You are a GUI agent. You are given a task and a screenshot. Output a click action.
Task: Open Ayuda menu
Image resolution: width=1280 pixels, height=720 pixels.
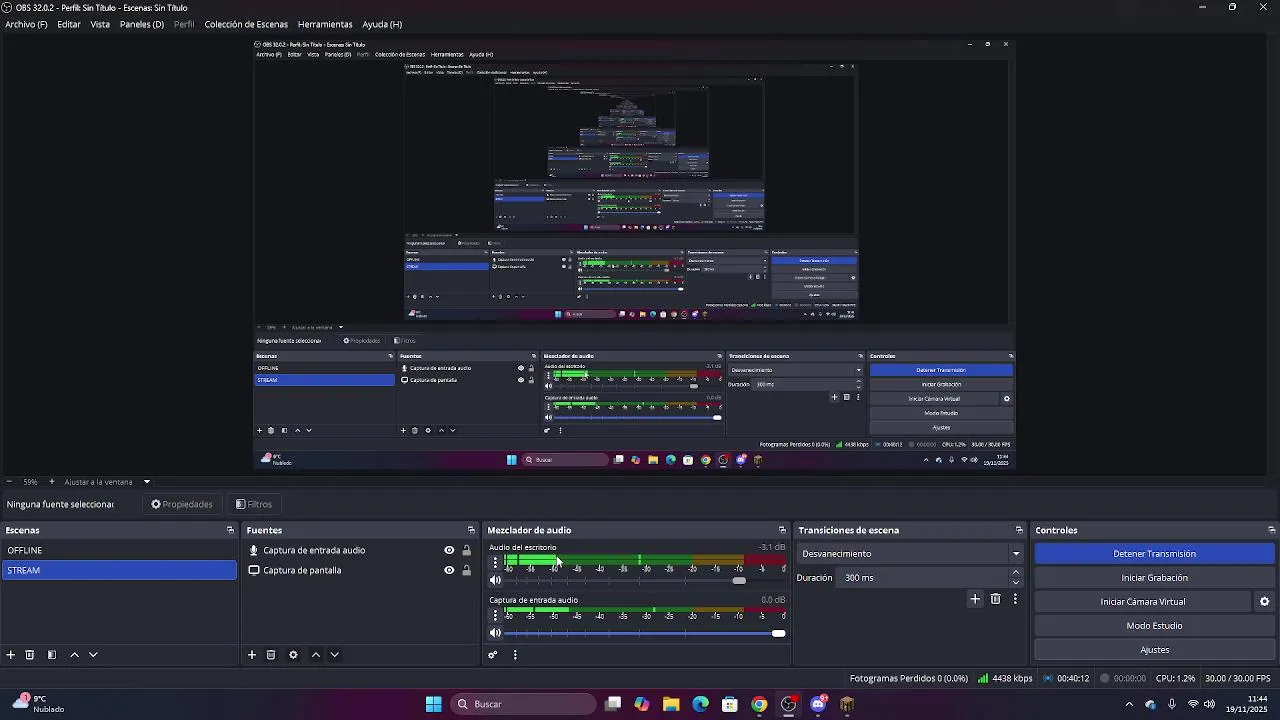click(382, 24)
